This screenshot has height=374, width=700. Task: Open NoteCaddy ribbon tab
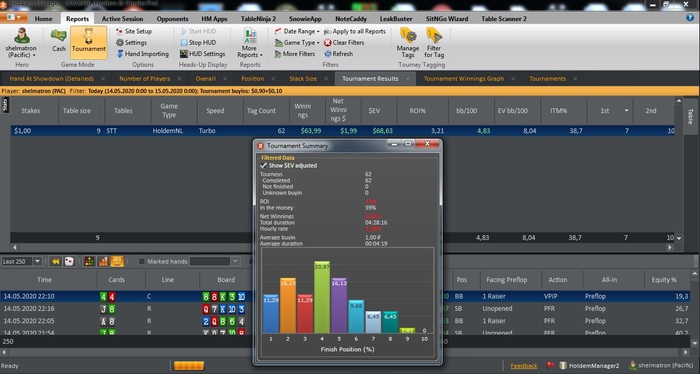351,19
